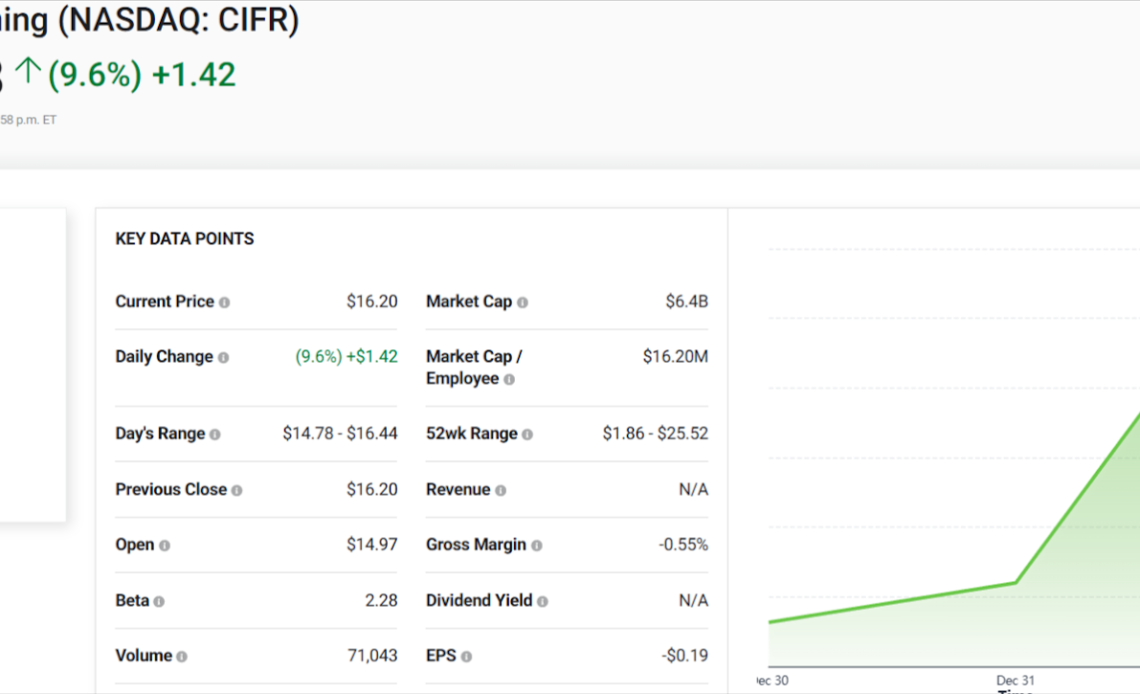Click Previous Close value $16.20

[372, 490]
